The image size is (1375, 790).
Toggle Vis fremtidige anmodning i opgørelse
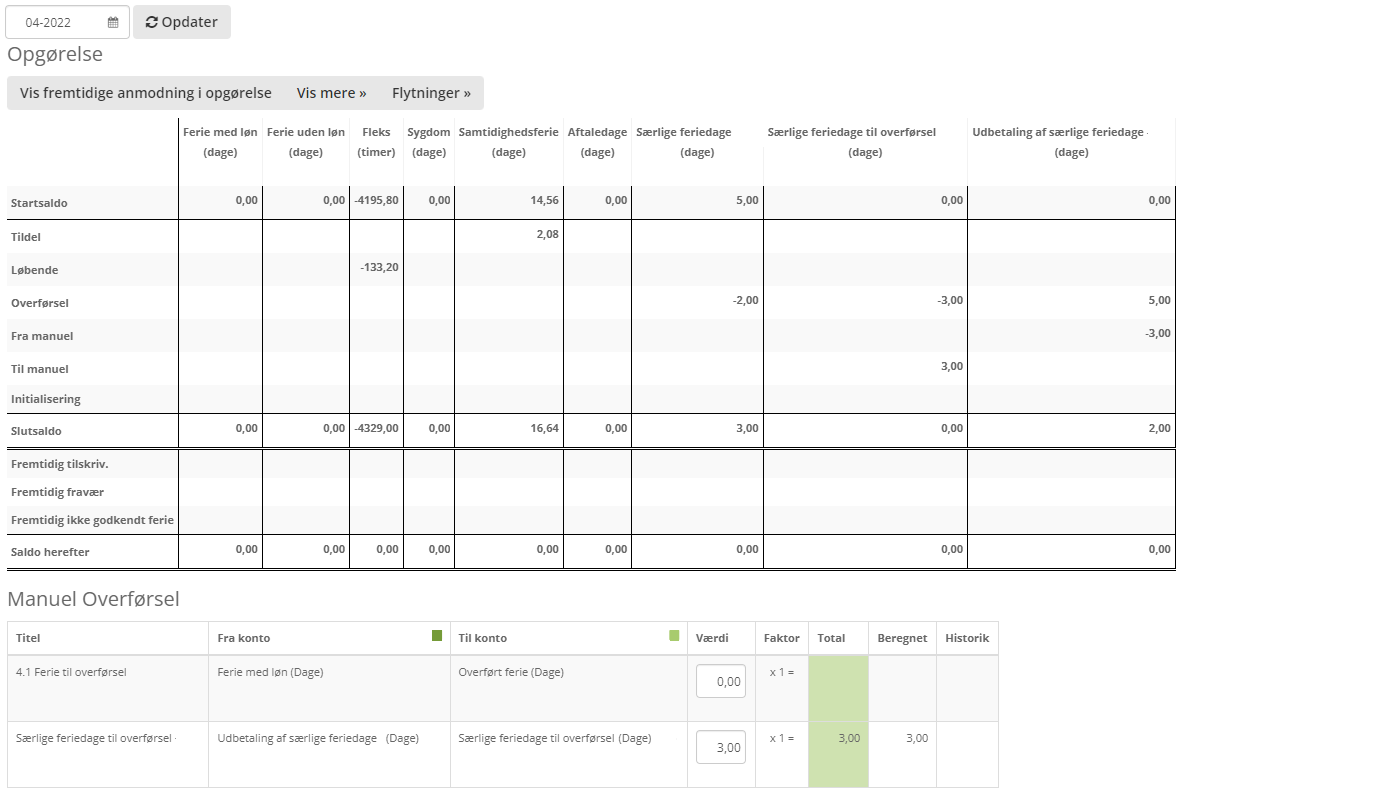pos(146,93)
